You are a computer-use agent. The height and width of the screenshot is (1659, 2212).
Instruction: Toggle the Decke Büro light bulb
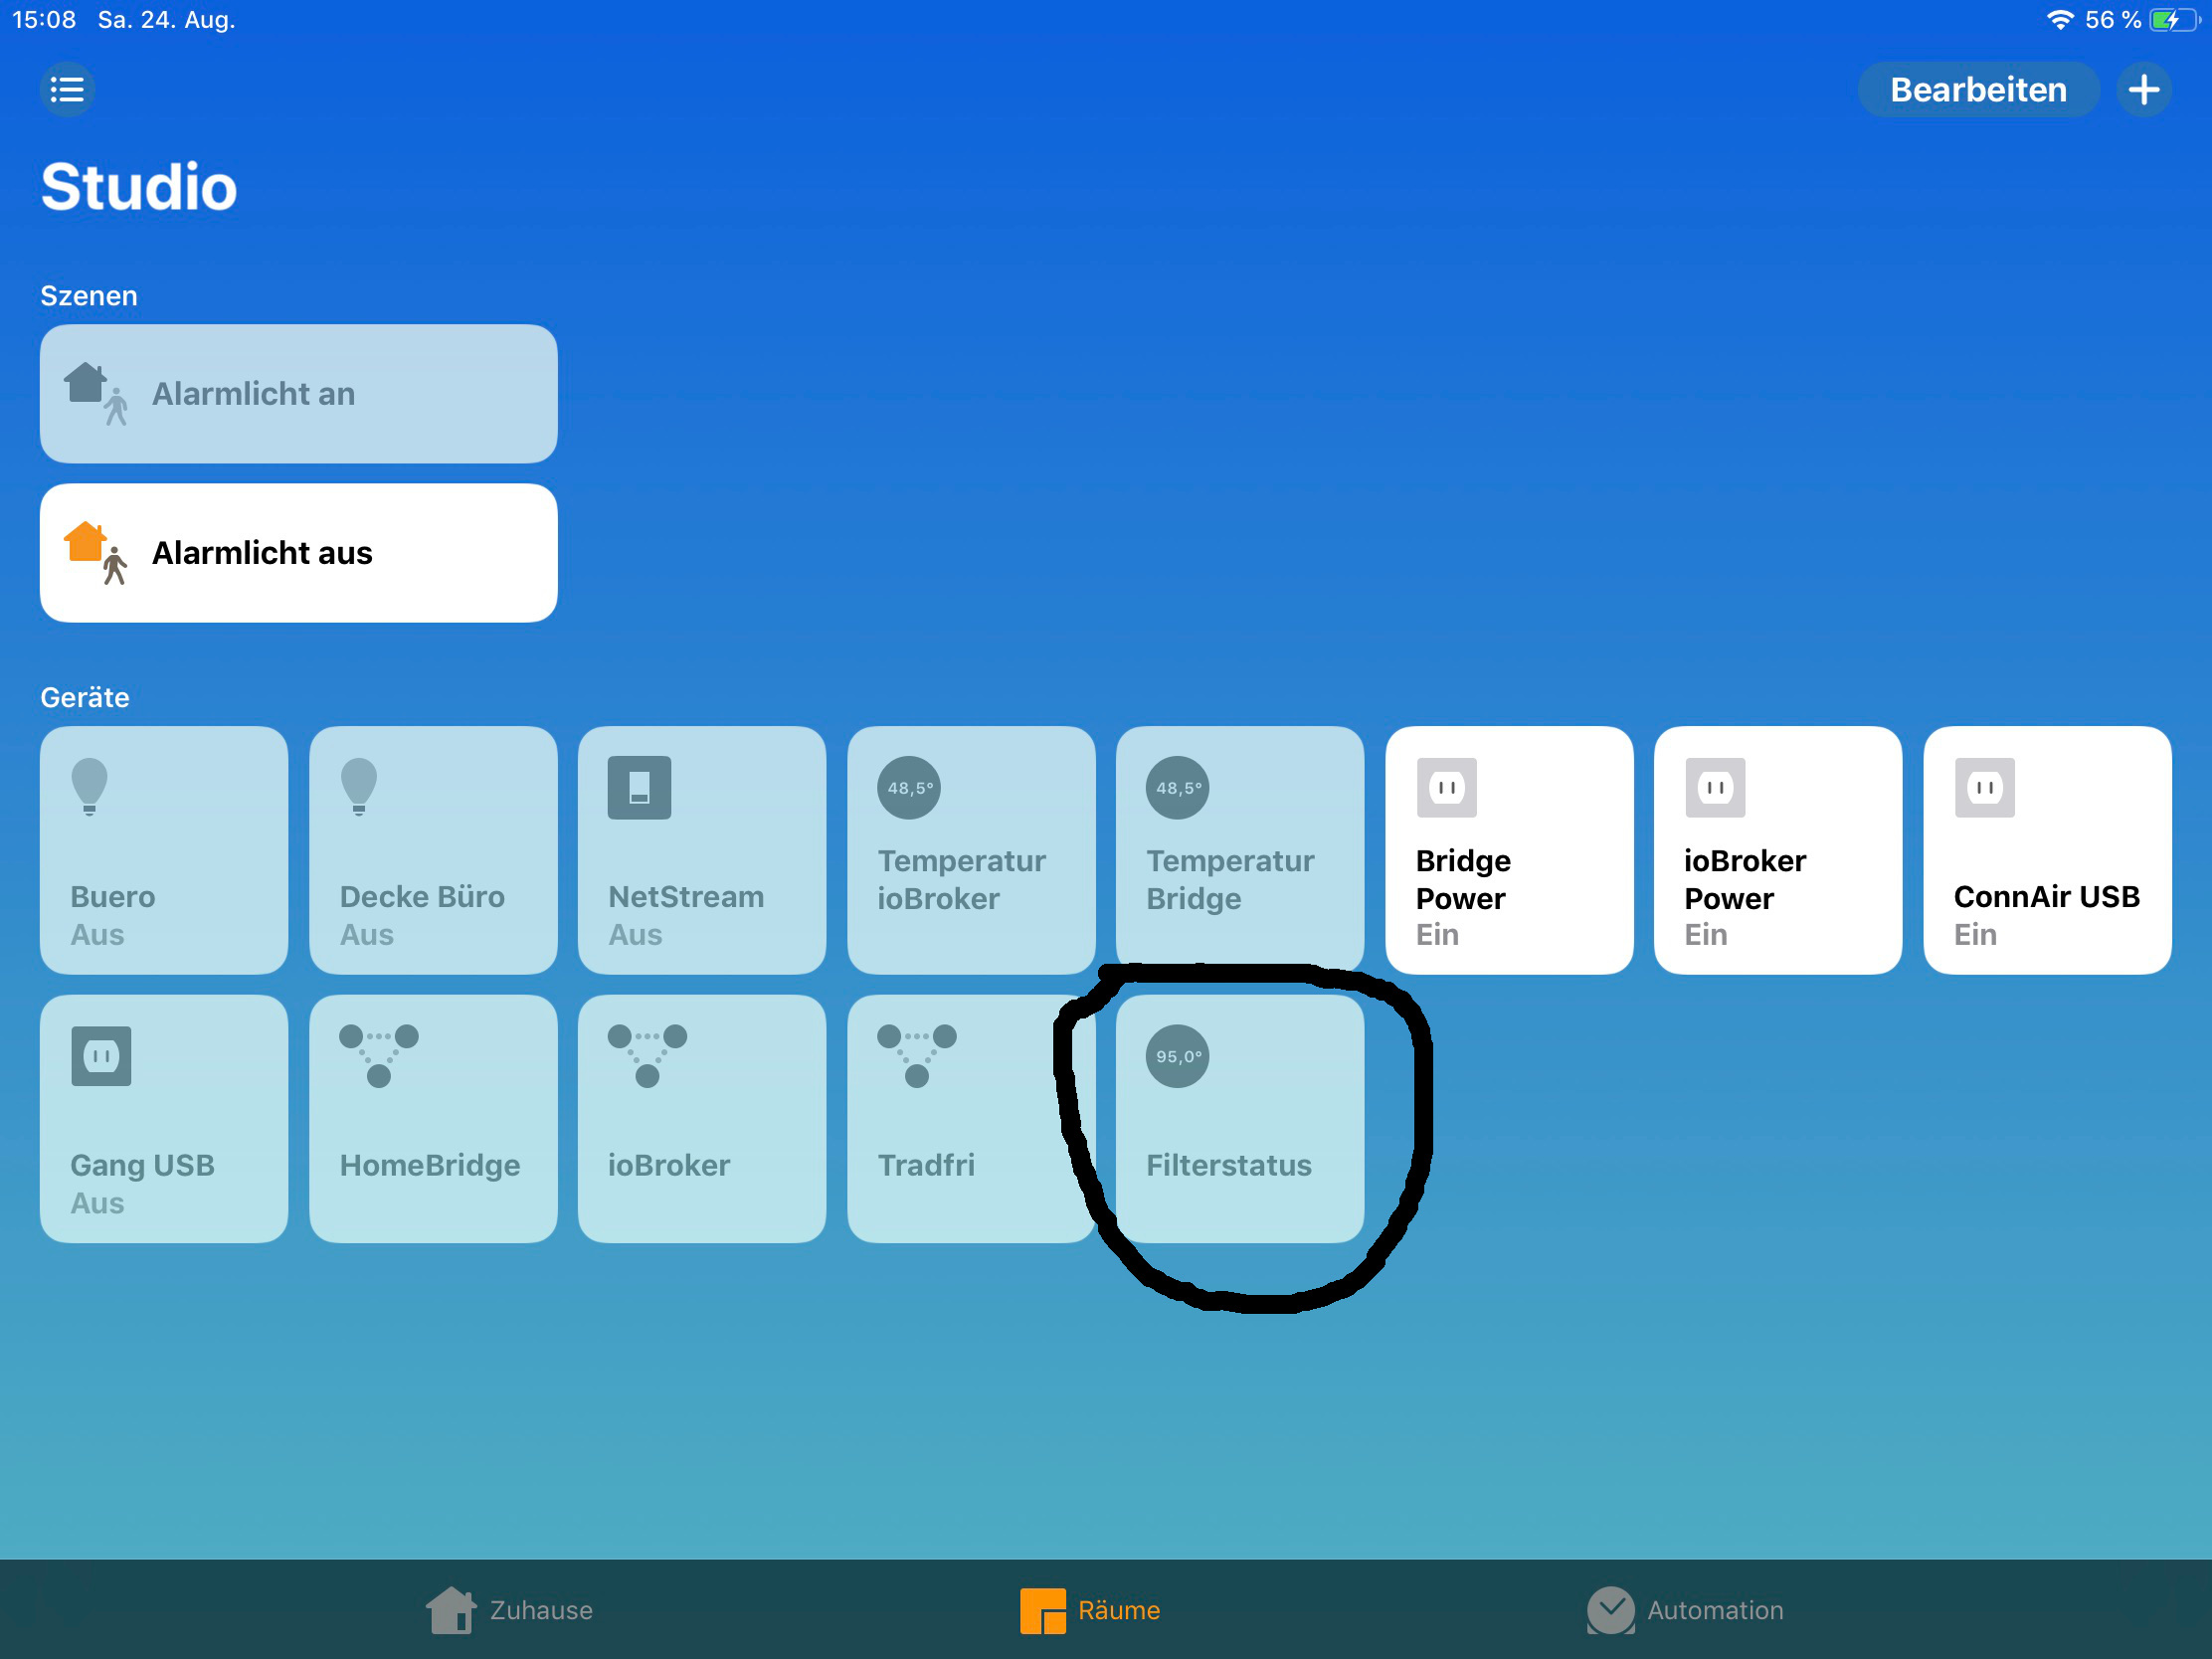click(x=433, y=850)
